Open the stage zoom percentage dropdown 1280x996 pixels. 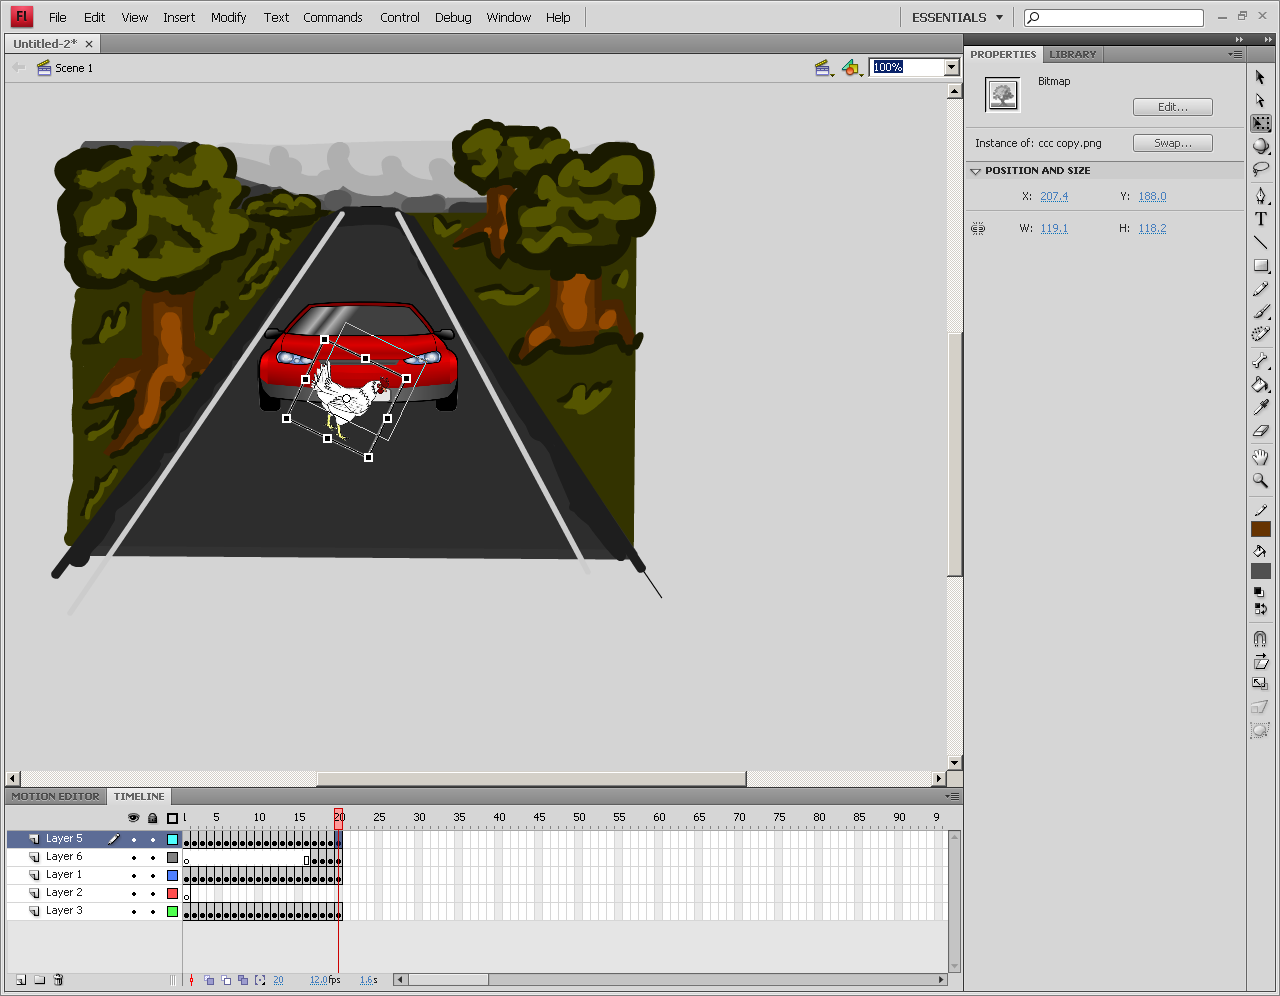coord(952,67)
